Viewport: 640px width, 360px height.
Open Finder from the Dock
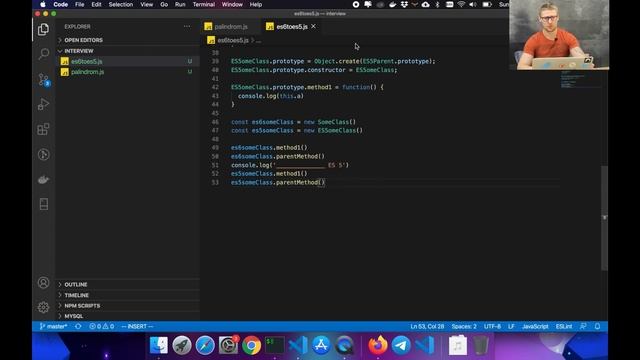159,345
